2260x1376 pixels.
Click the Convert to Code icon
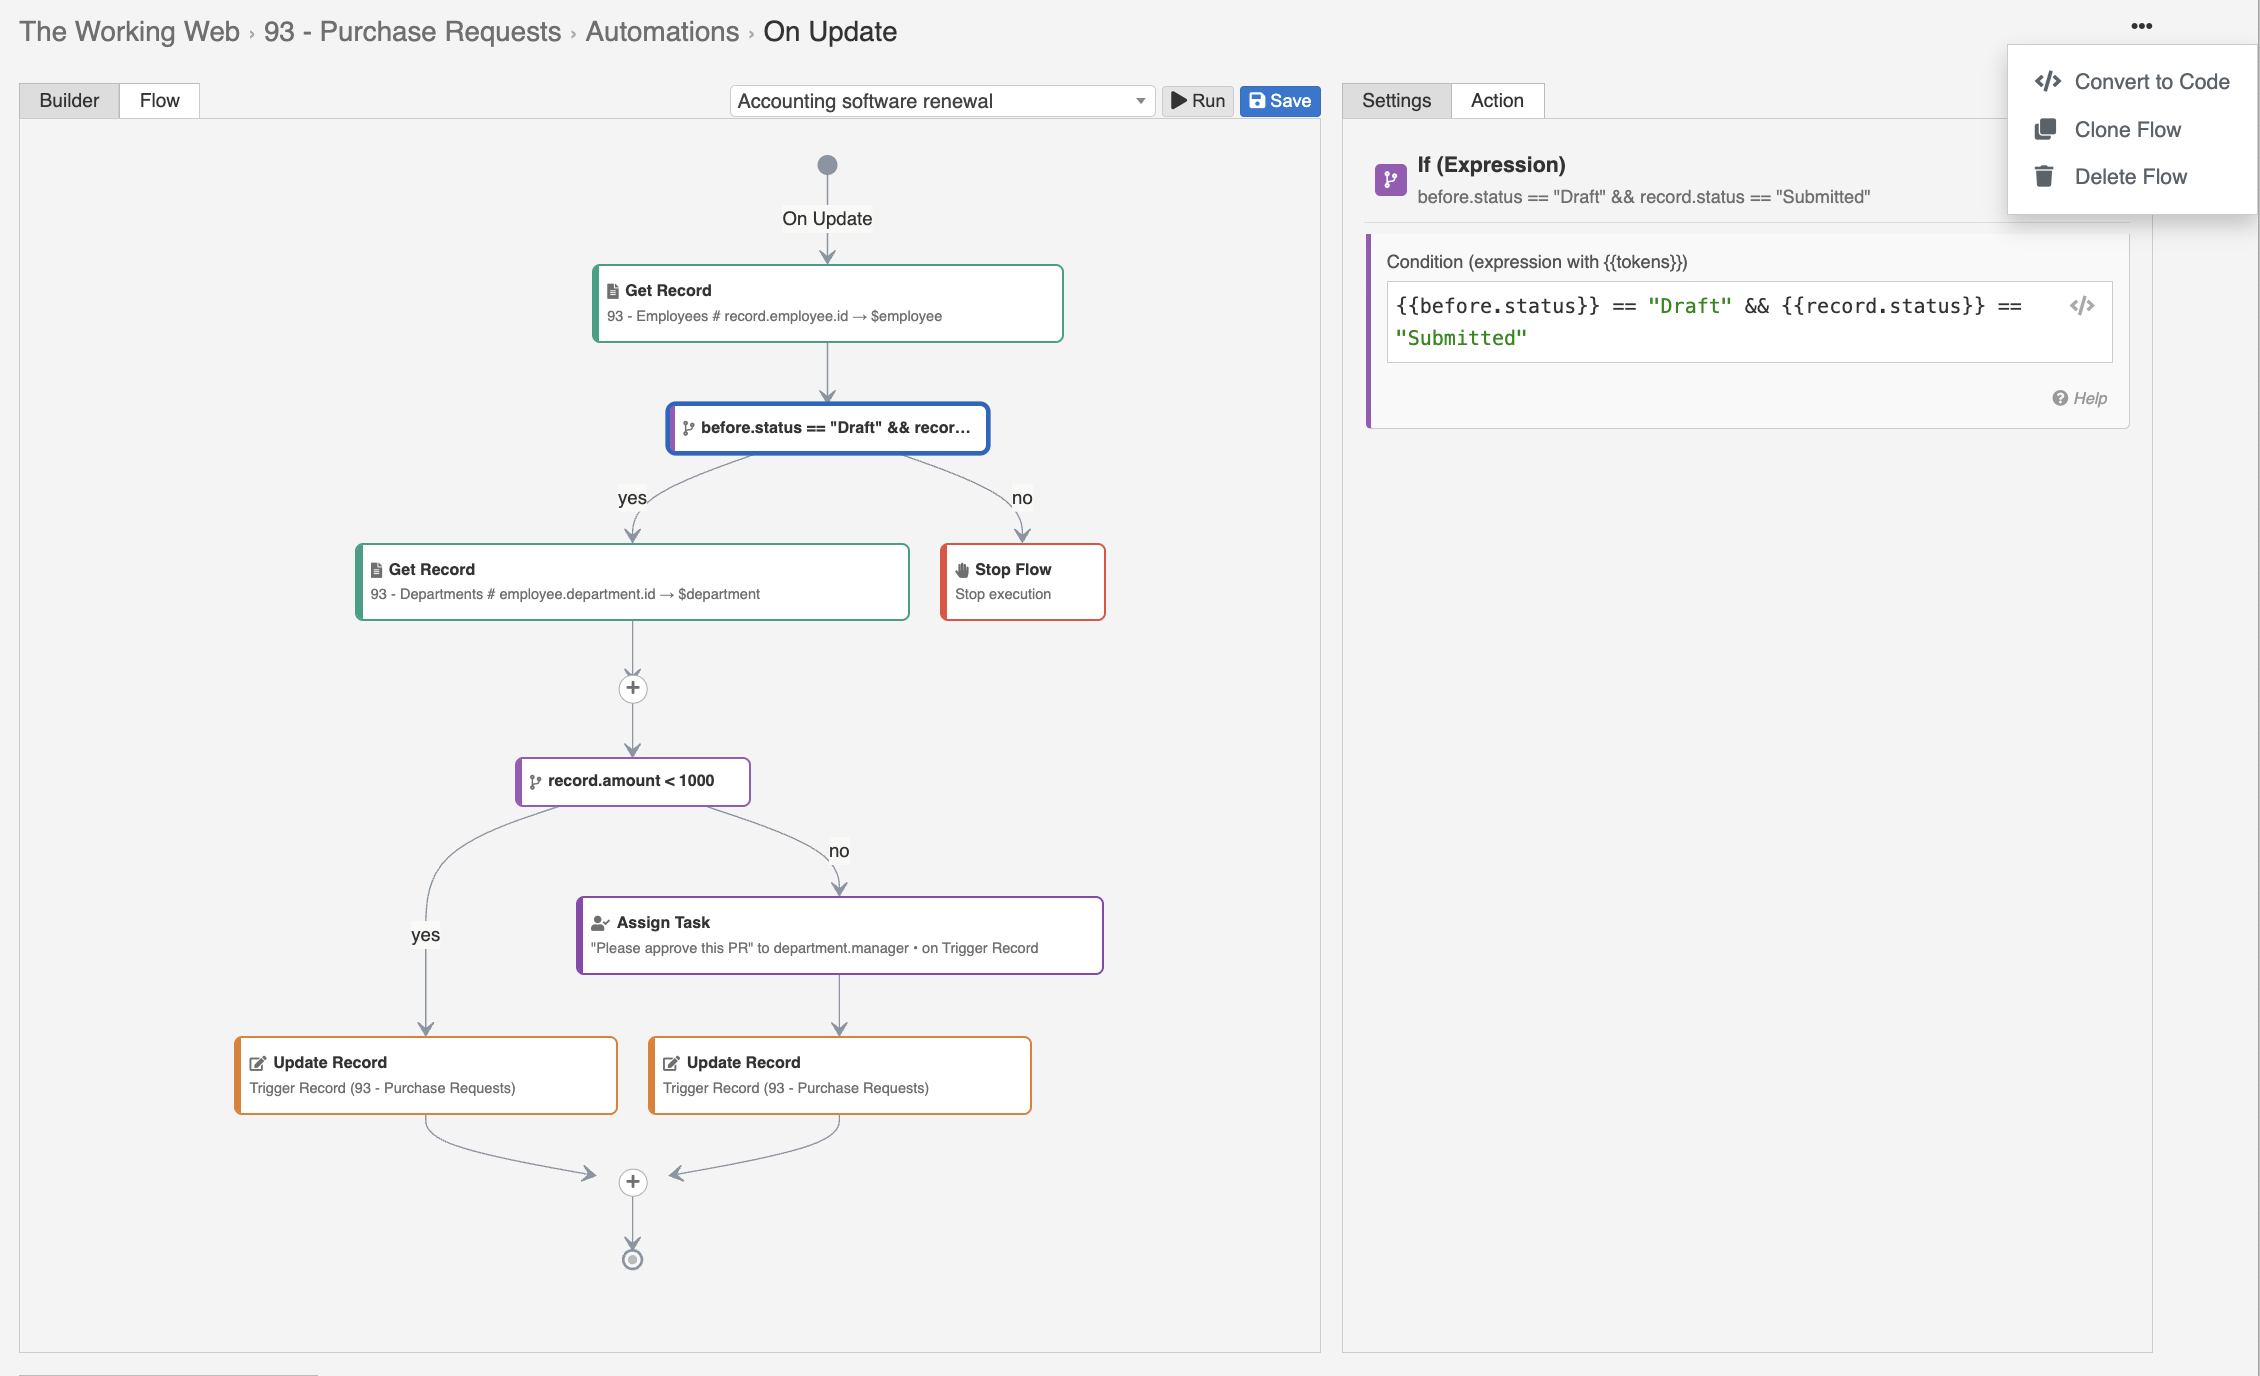[2047, 81]
